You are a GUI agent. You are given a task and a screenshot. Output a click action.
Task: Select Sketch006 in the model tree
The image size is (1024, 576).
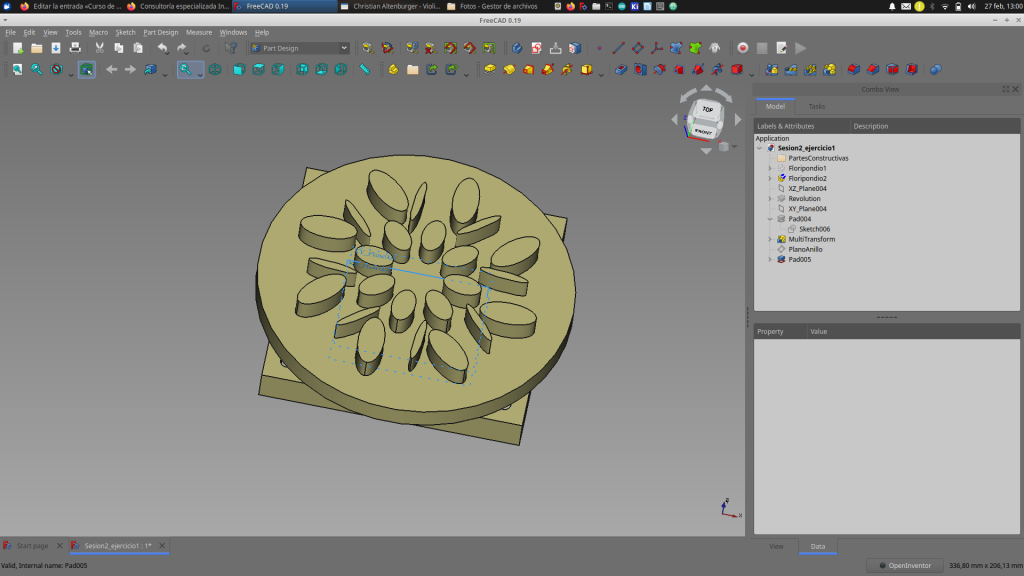(813, 229)
